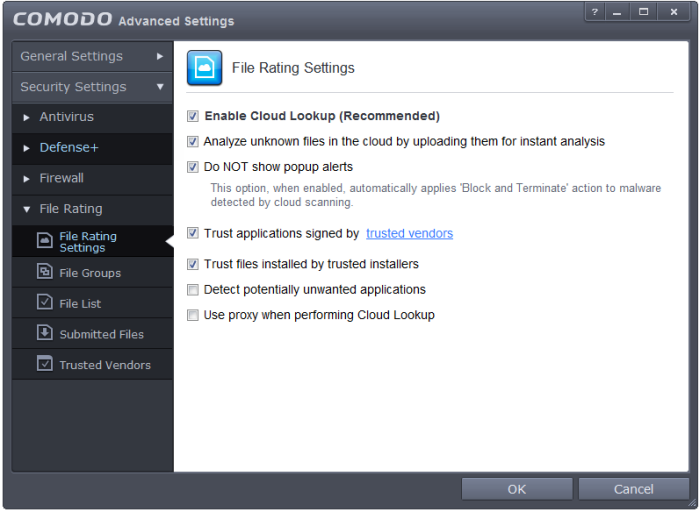Click 'Detect potentially unwanted applications' label

coord(315,290)
